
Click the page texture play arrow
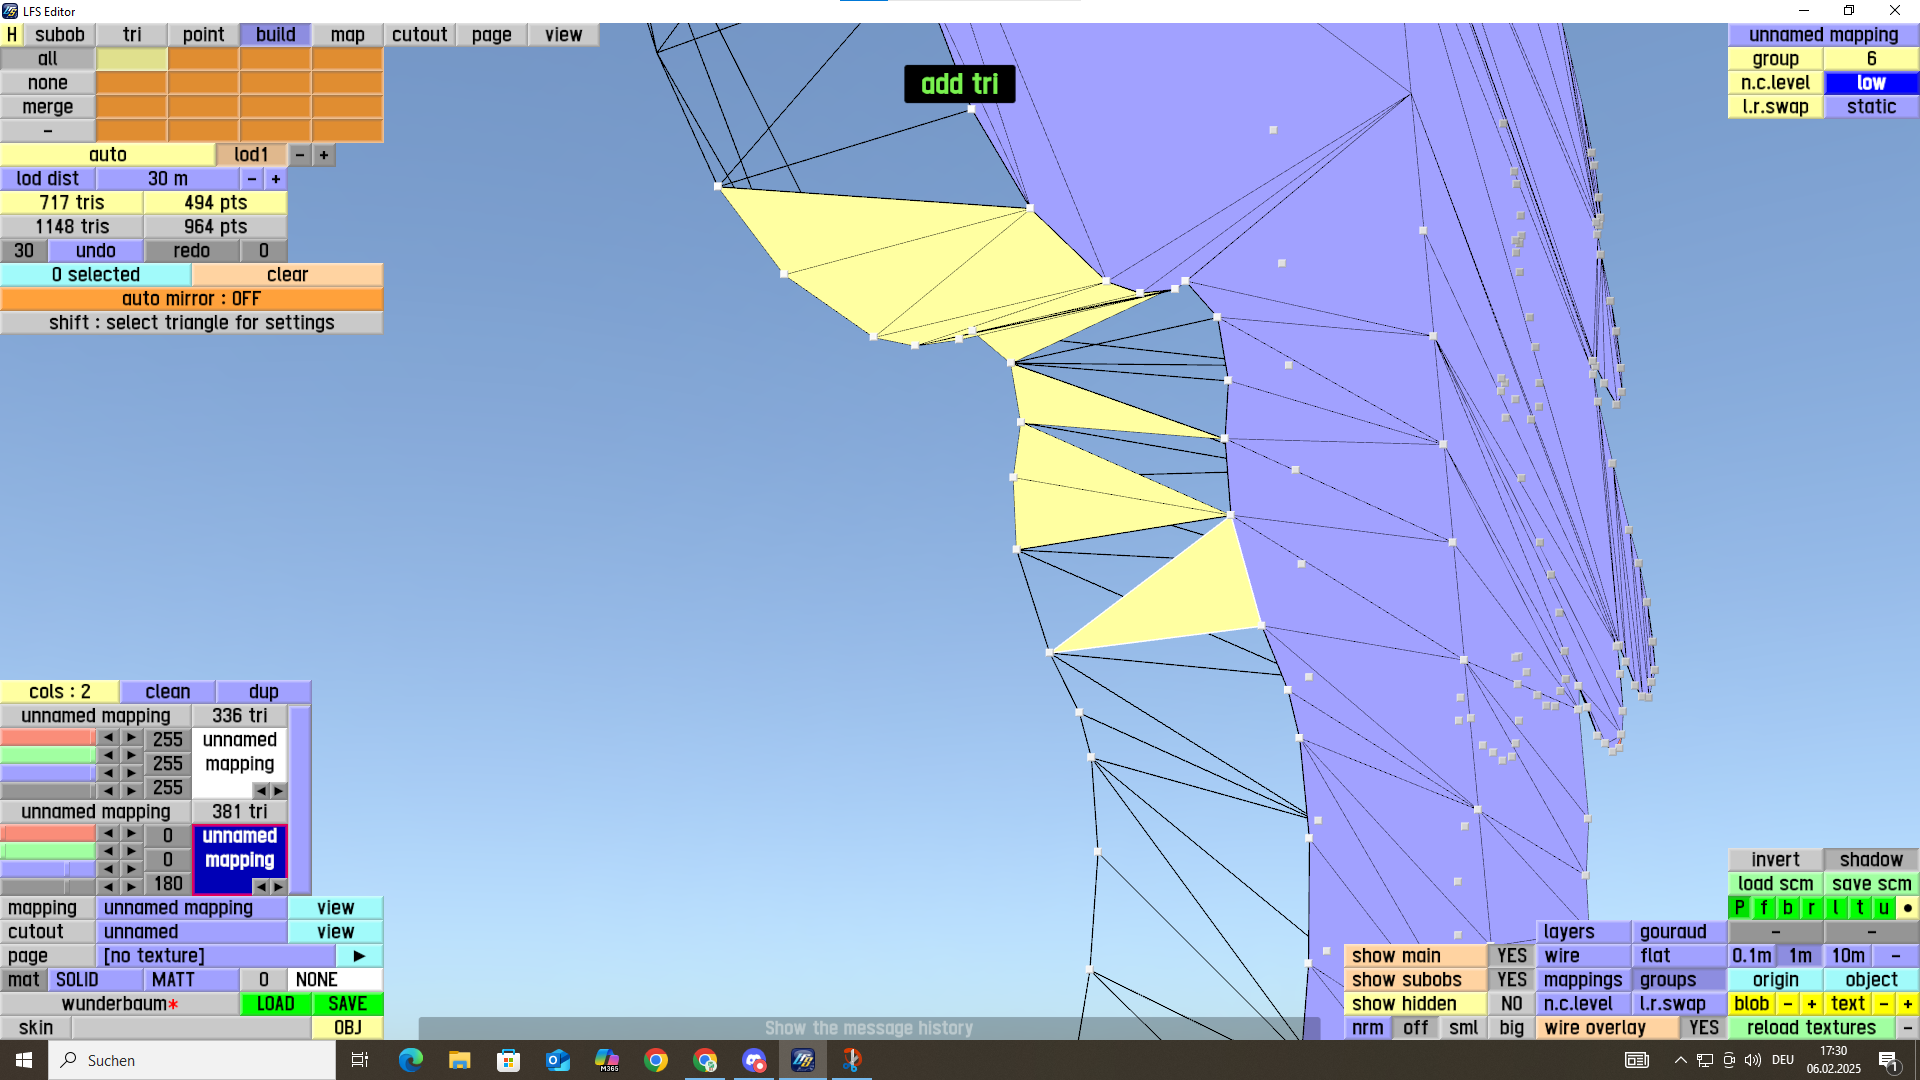359,956
